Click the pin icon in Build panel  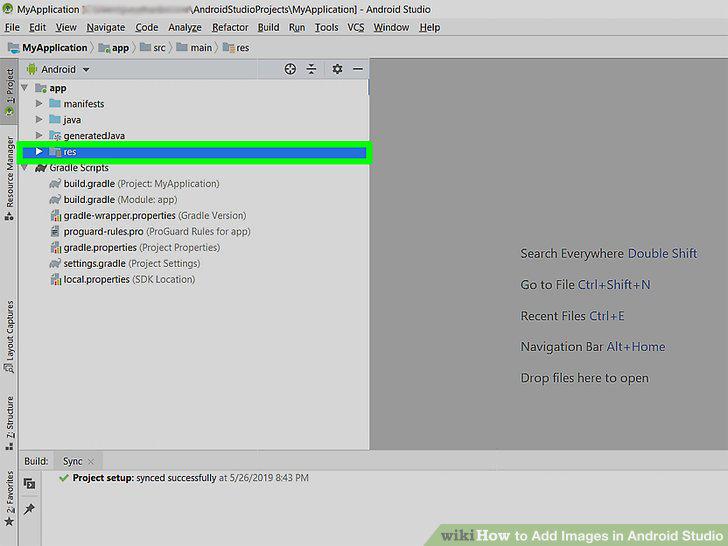[x=29, y=509]
